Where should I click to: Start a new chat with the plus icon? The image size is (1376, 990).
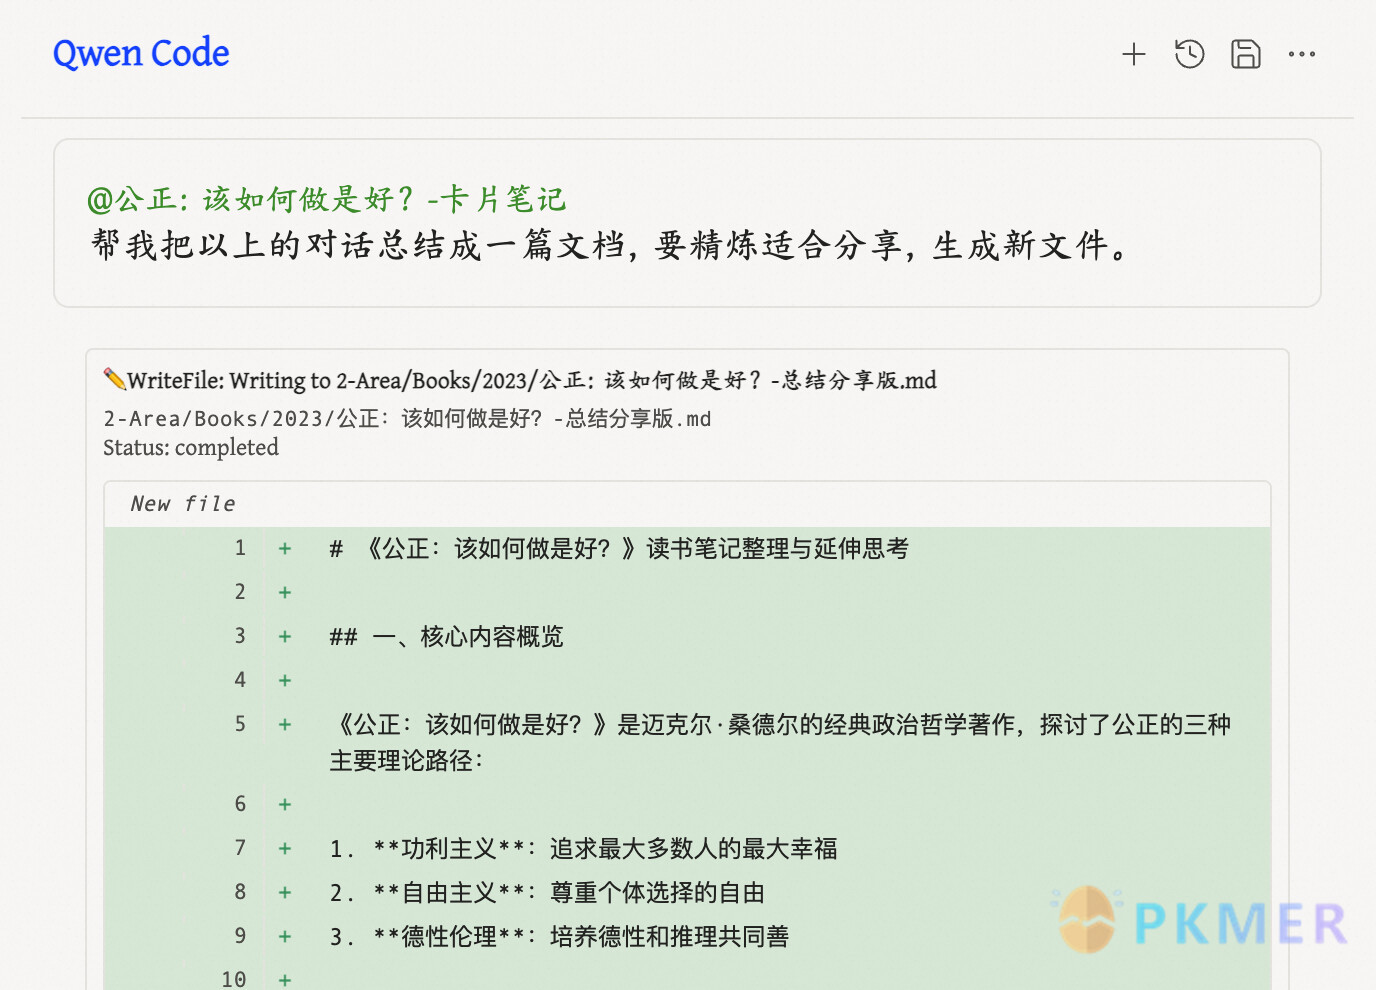click(x=1134, y=54)
